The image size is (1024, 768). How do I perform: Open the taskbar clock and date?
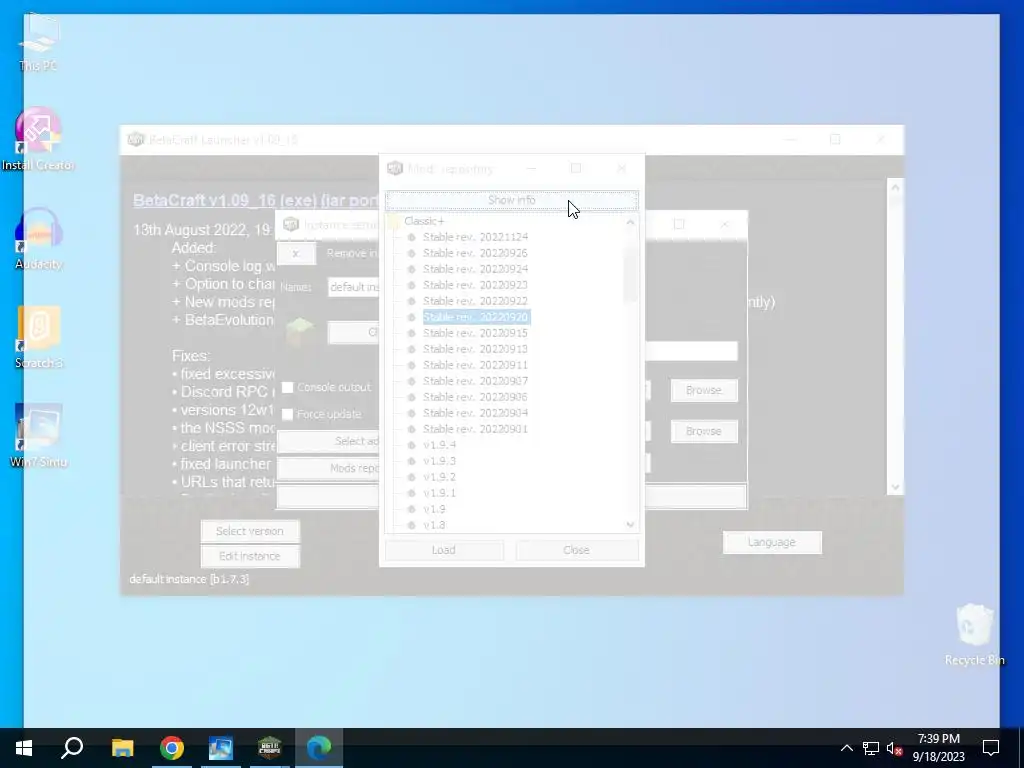coord(938,748)
